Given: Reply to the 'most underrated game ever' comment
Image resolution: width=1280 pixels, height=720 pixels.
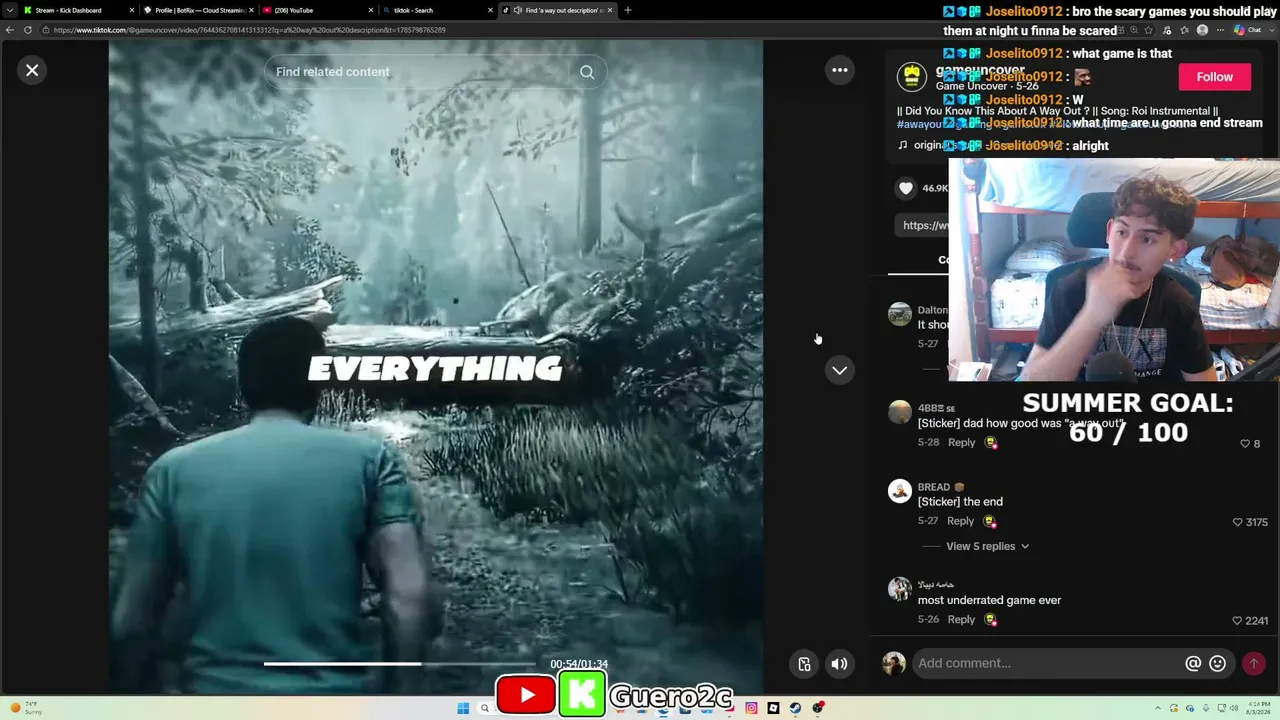Looking at the screenshot, I should coord(961,619).
